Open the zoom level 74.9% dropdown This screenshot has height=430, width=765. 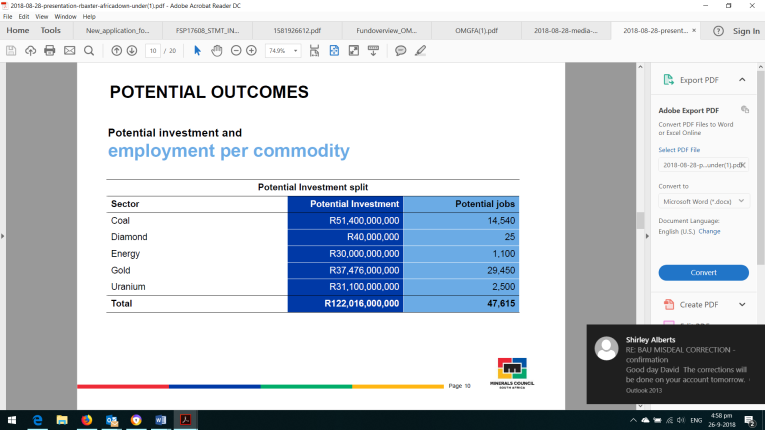tap(283, 50)
